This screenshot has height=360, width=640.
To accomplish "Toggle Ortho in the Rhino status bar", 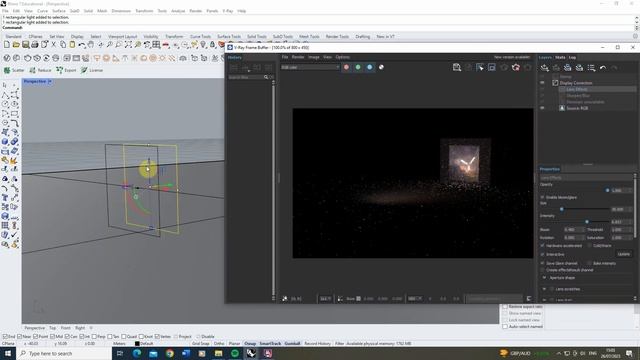I will coord(219,344).
